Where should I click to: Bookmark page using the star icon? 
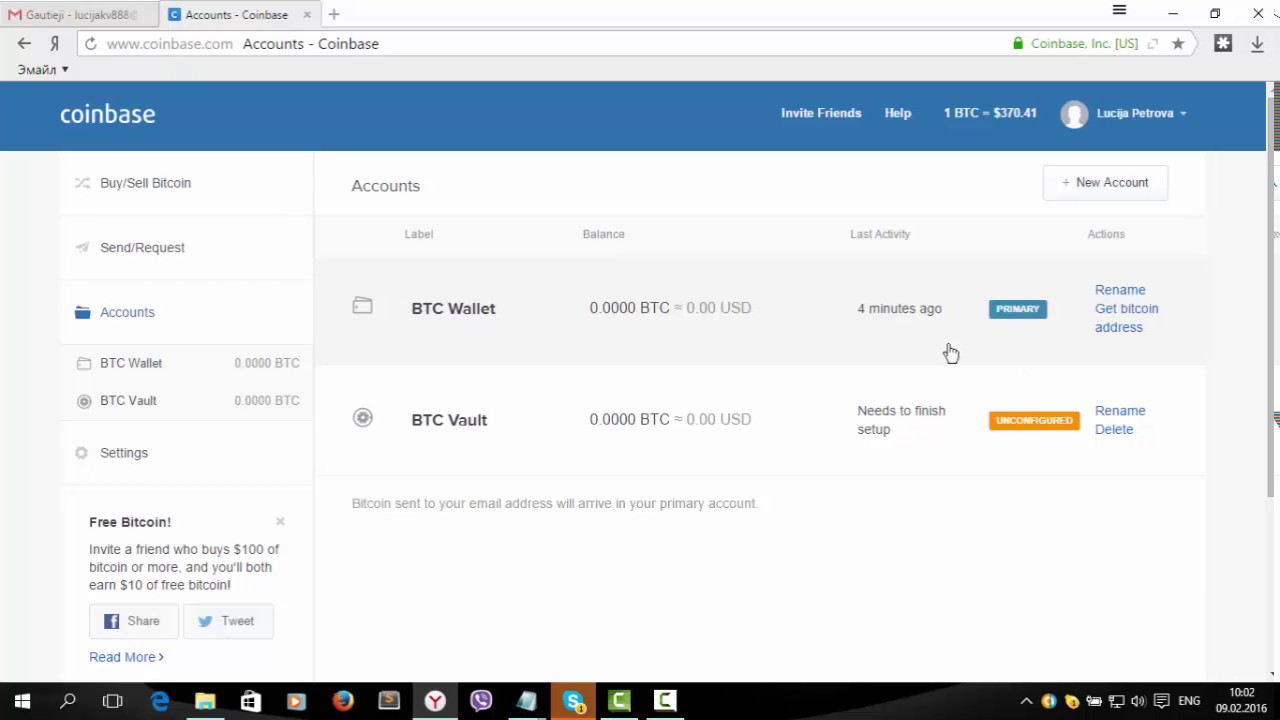pos(1178,44)
